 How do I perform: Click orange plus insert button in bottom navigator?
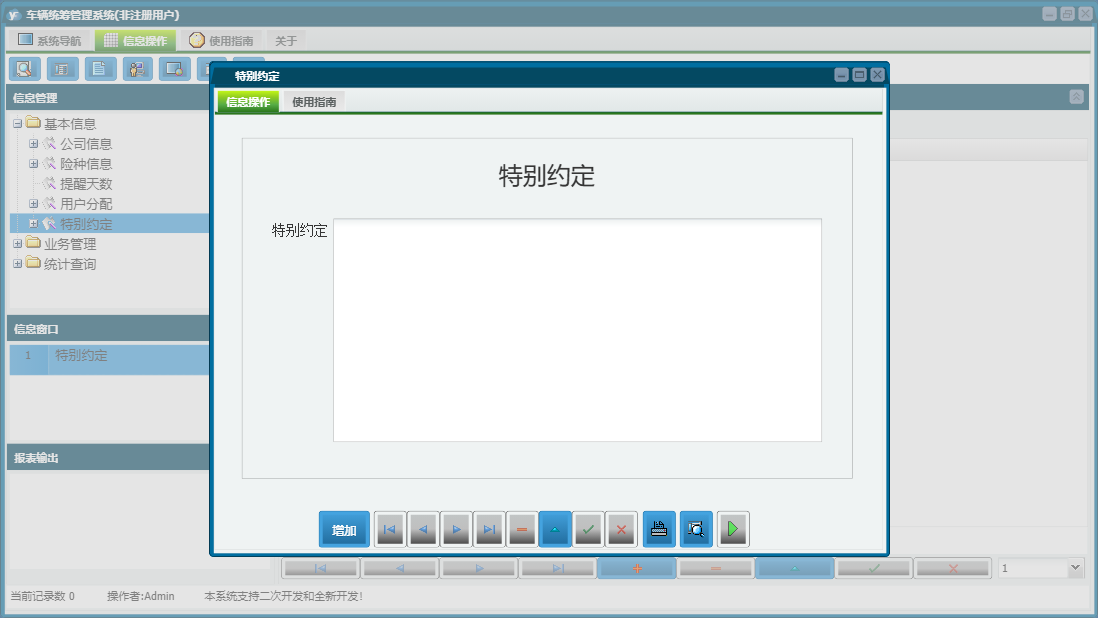637,568
